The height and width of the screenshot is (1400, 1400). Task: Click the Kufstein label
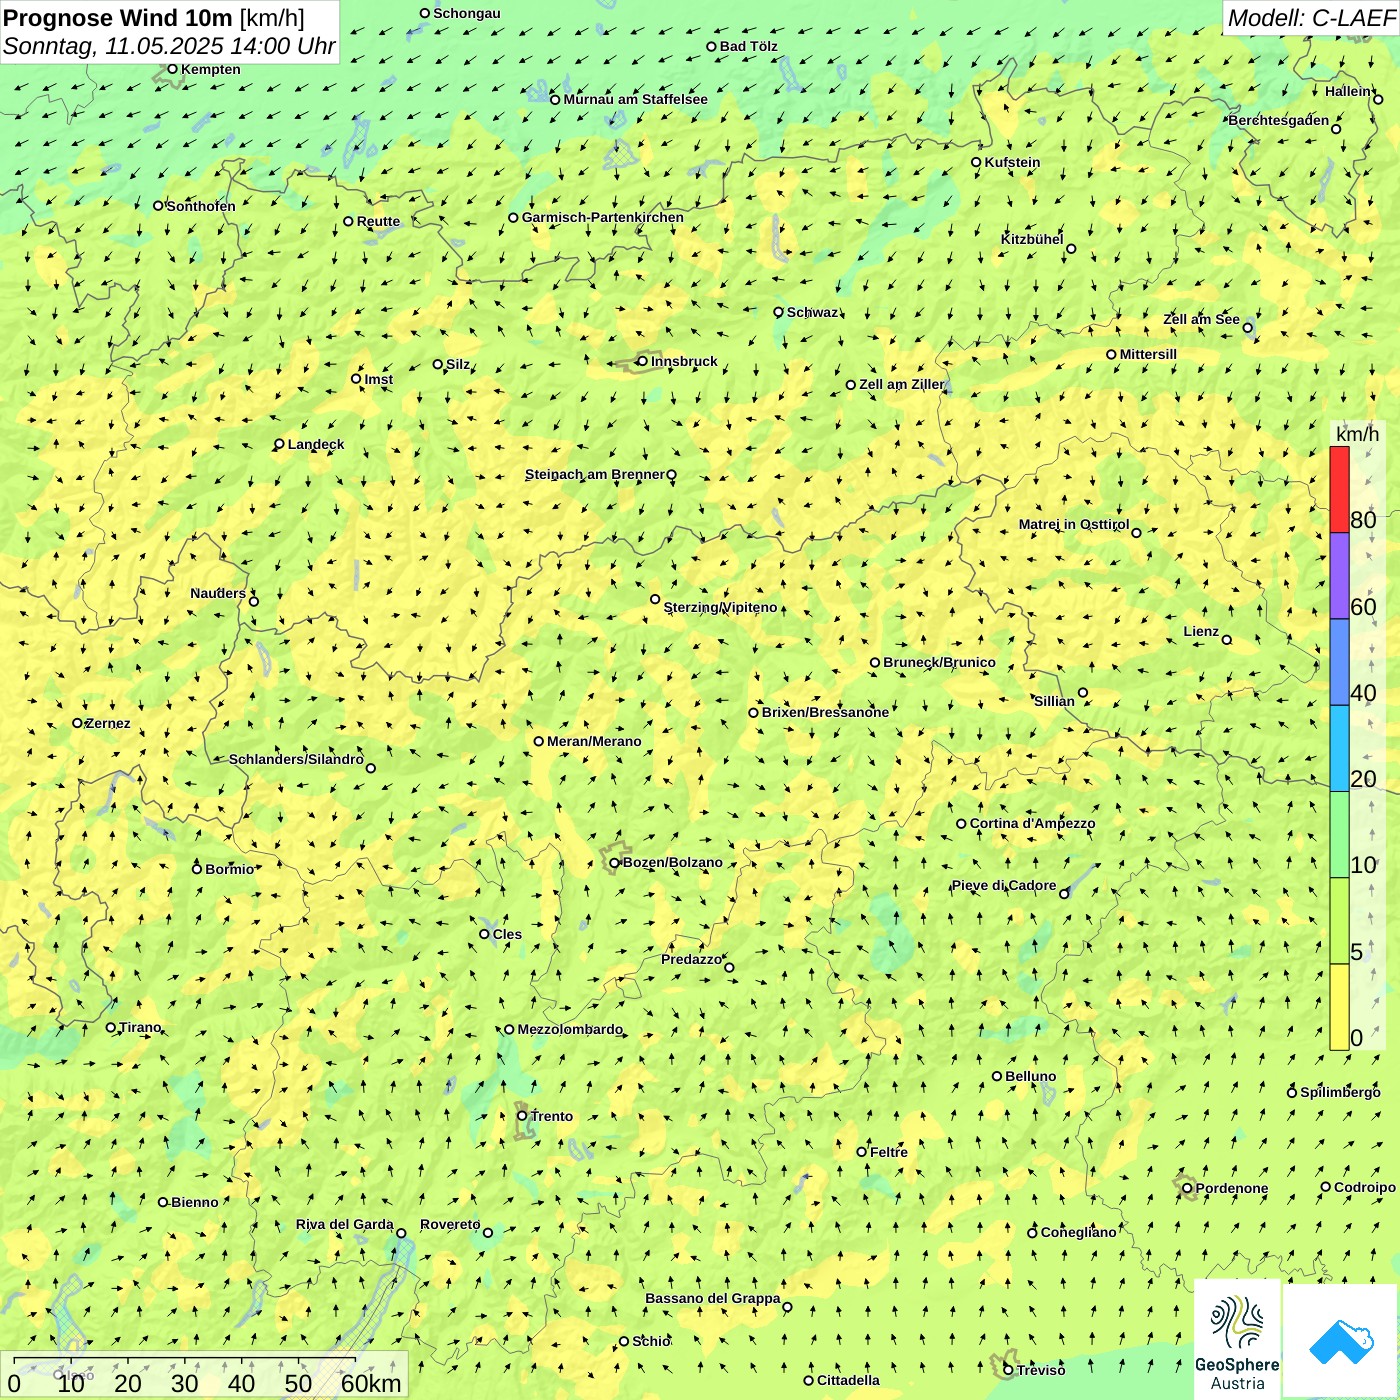click(x=1012, y=162)
